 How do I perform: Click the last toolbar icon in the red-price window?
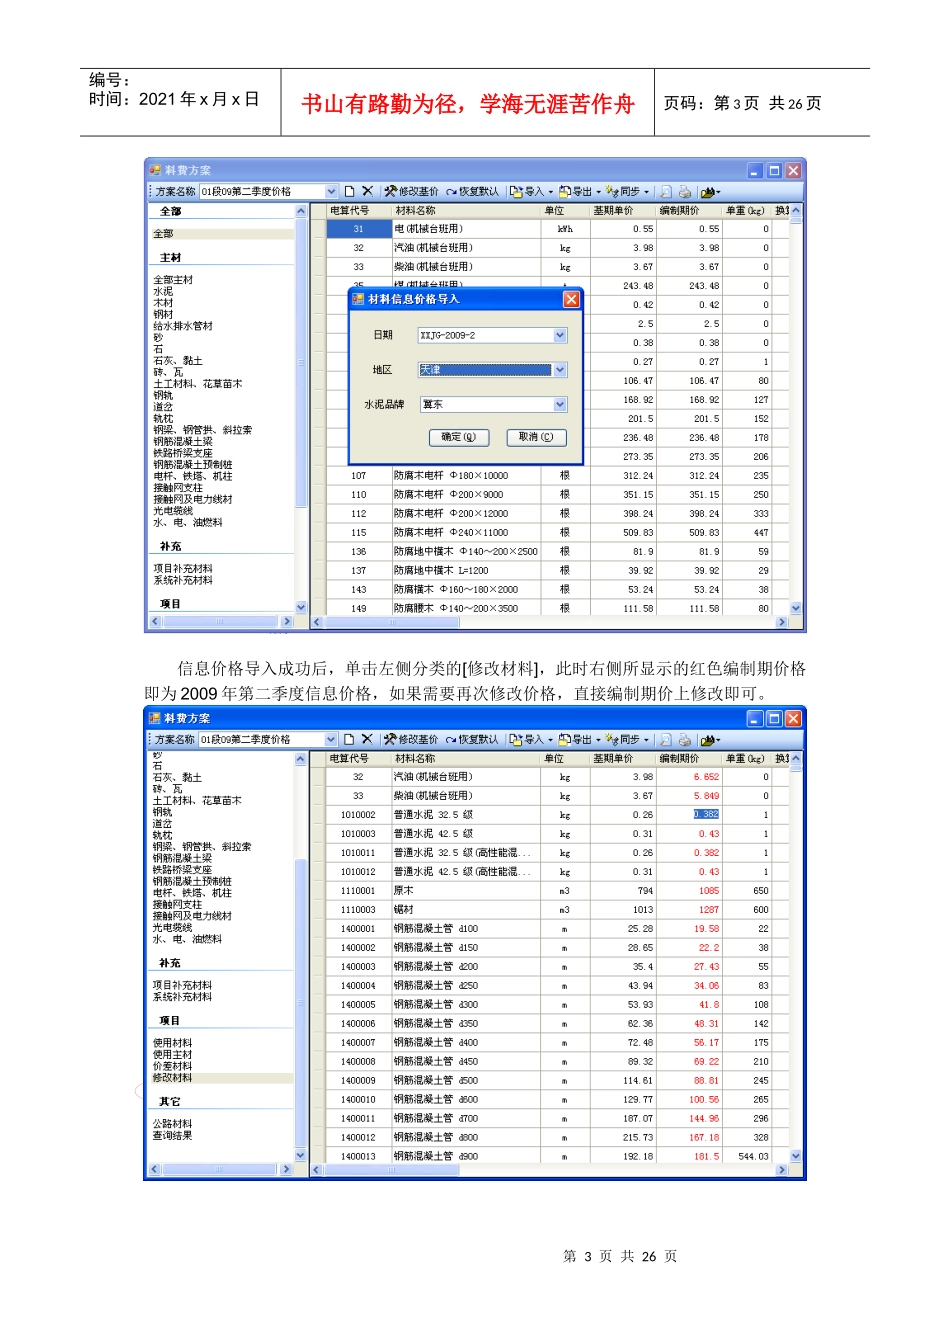pyautogui.click(x=709, y=739)
